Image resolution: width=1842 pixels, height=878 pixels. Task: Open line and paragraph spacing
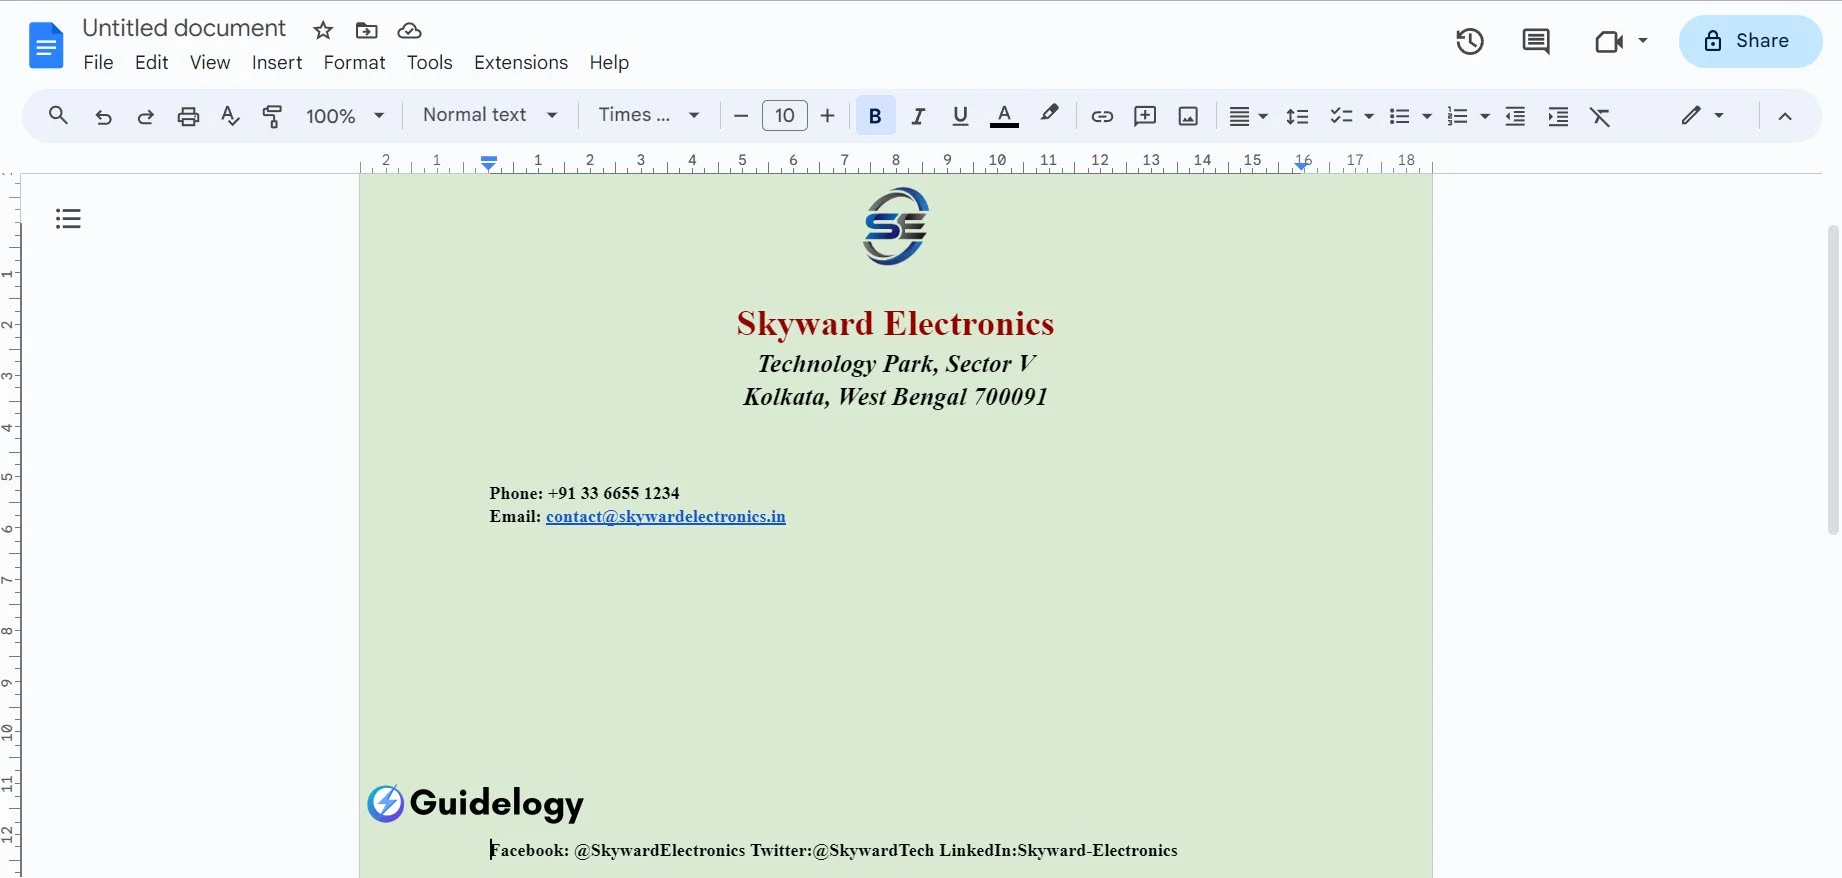[x=1297, y=116]
